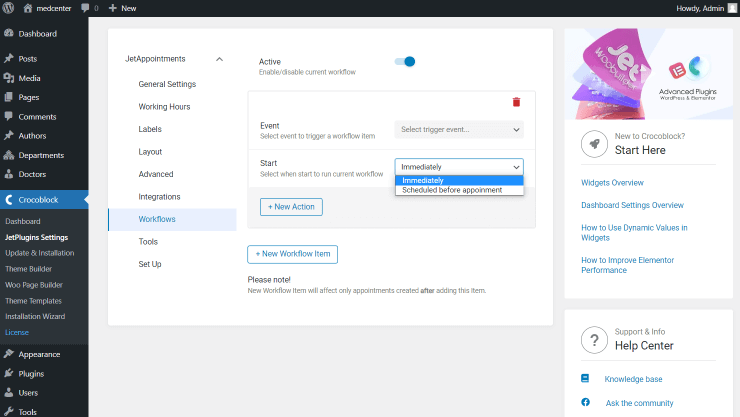Open the Set Up tab
The height and width of the screenshot is (417, 740).
pyautogui.click(x=150, y=264)
